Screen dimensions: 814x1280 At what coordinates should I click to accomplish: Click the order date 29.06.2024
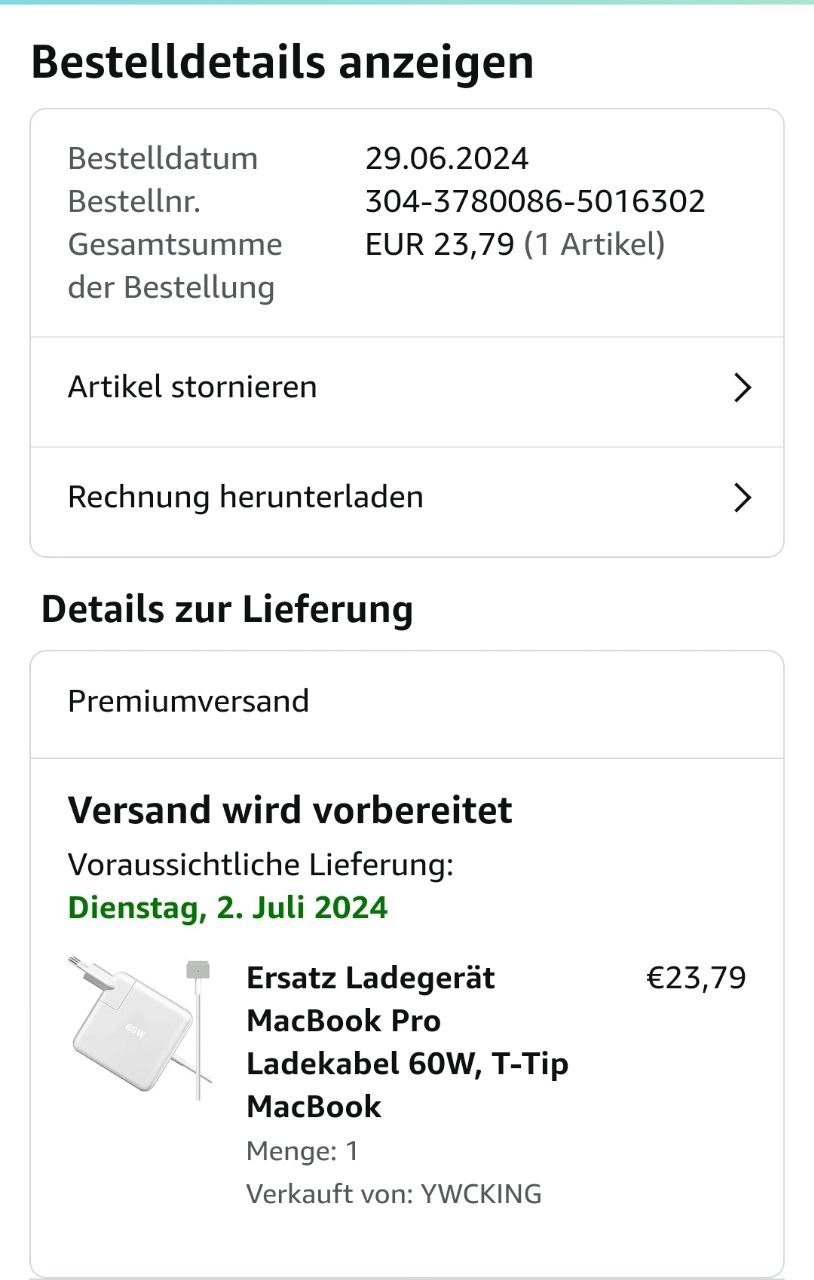[x=446, y=158]
